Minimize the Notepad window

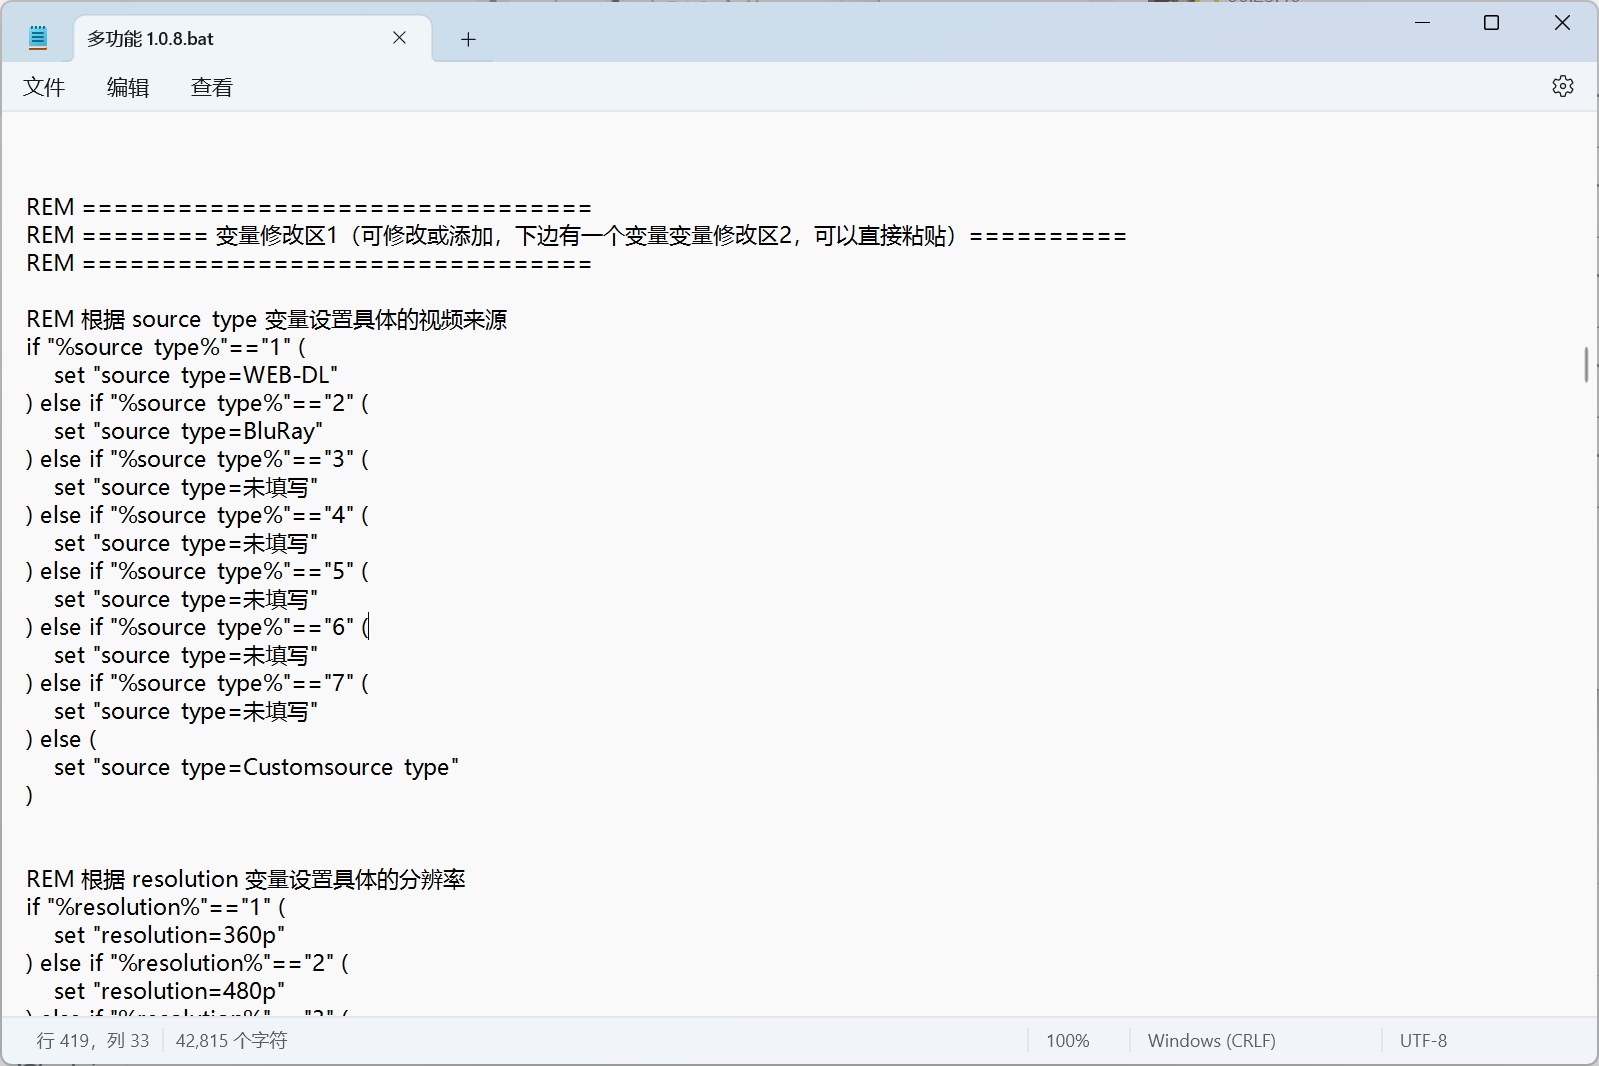coord(1422,23)
